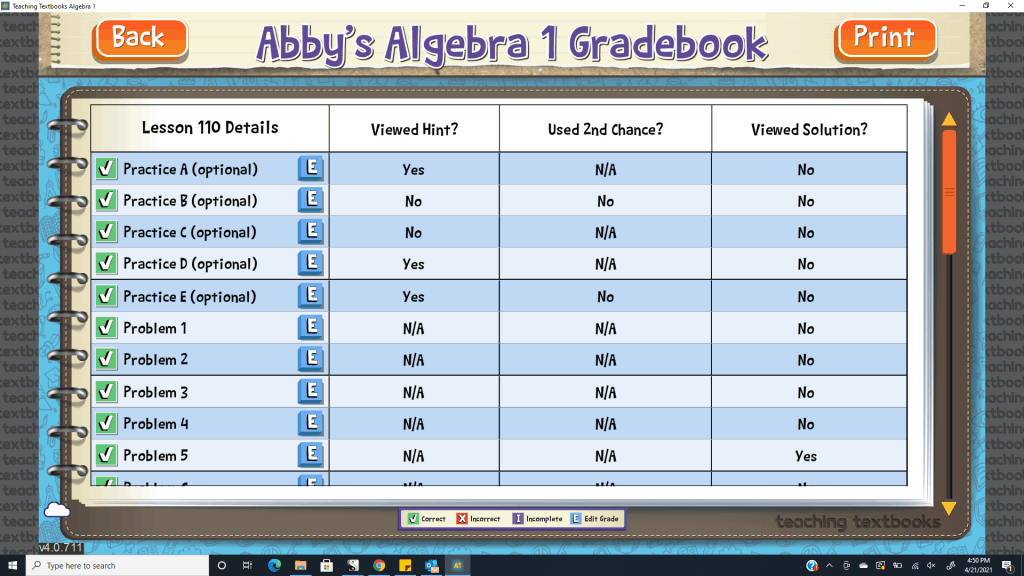
Task: Open Google Chrome from taskbar
Action: coord(379,566)
